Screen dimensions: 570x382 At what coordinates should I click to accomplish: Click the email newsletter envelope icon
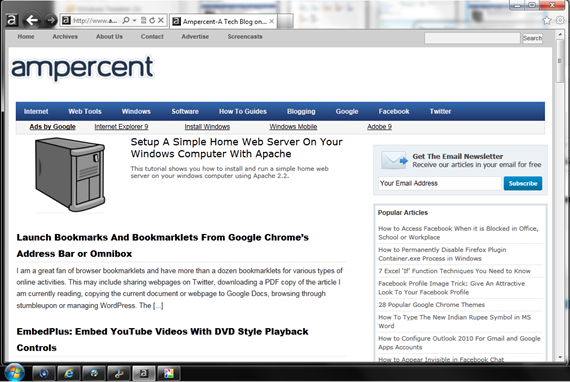coord(394,160)
